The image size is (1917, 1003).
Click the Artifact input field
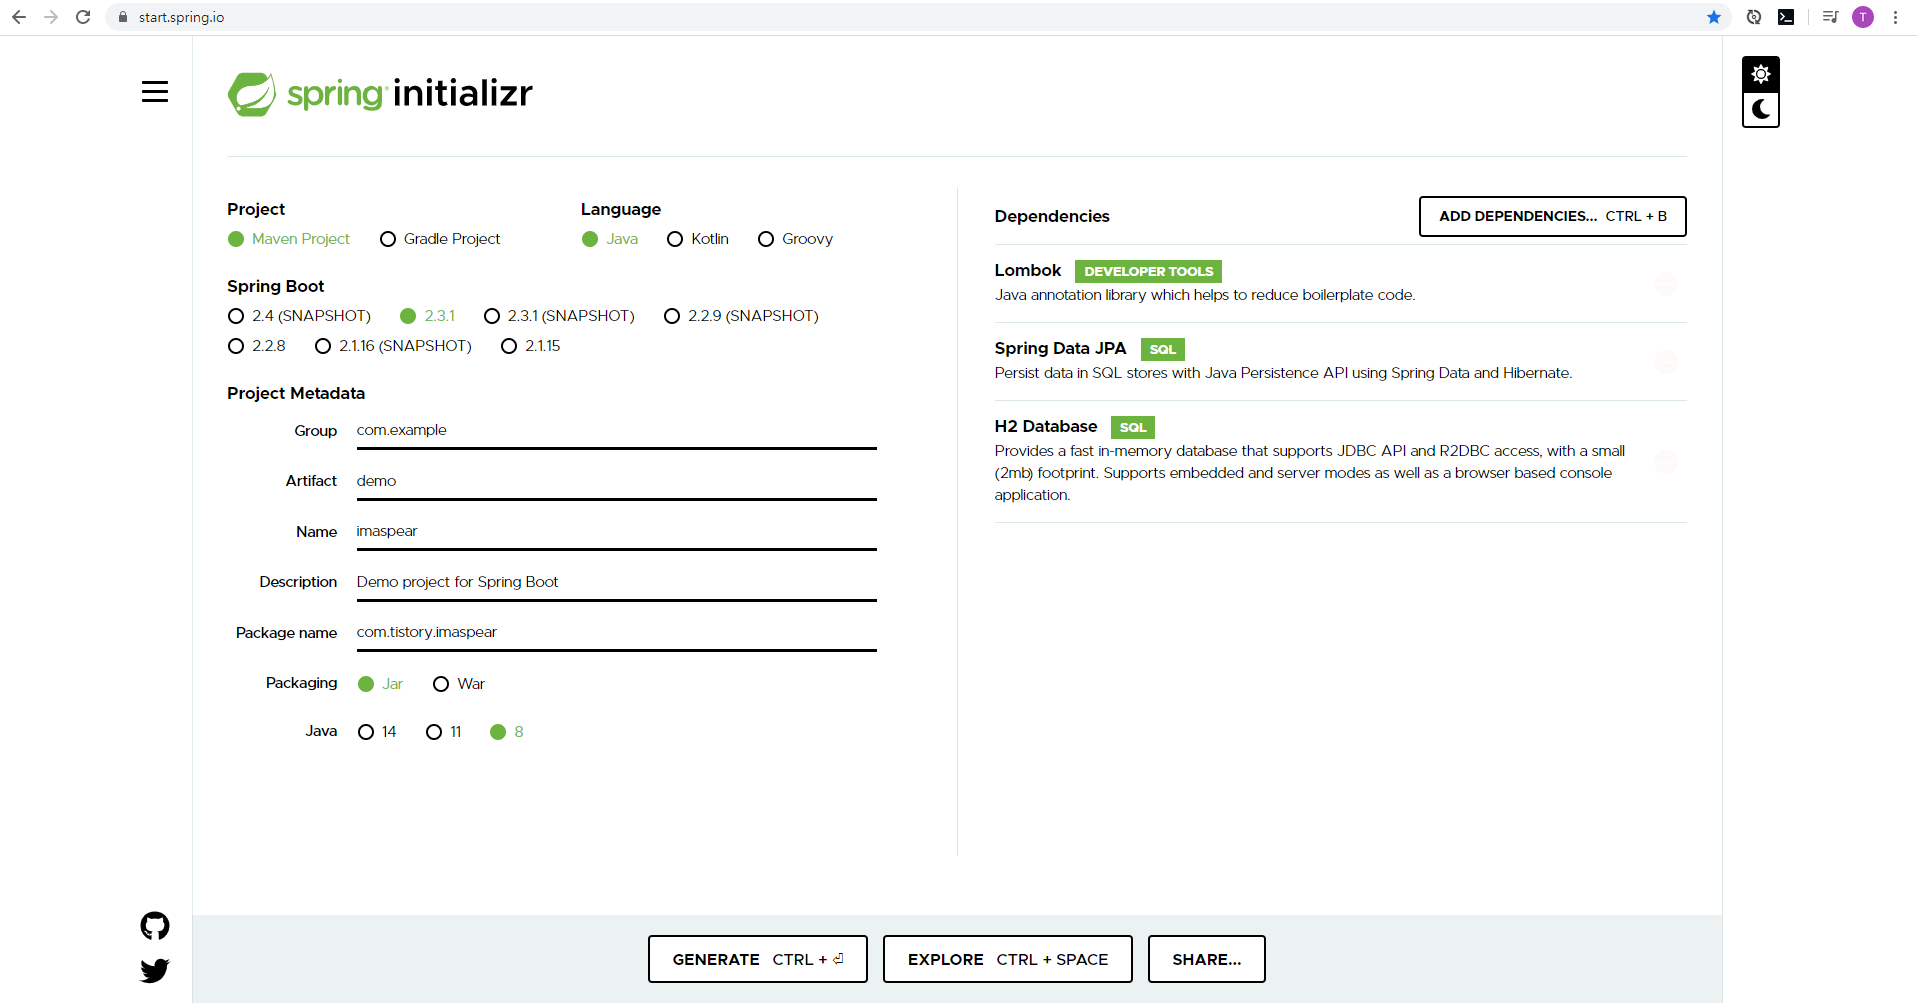point(616,482)
